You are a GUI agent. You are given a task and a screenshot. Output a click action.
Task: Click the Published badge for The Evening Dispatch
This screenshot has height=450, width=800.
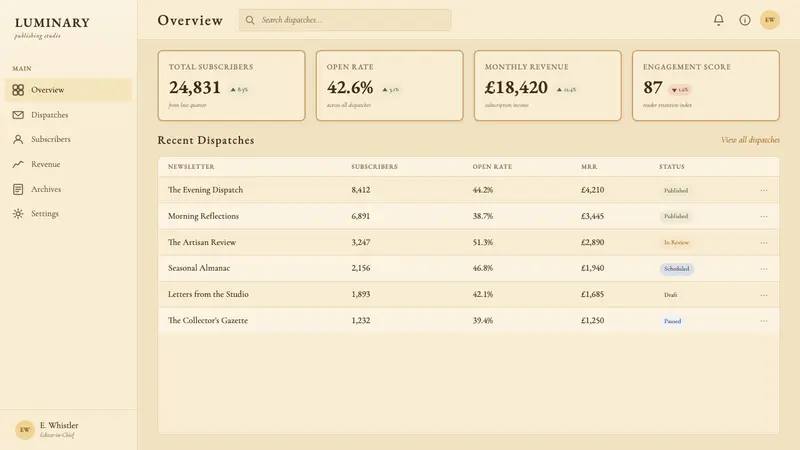click(676, 190)
